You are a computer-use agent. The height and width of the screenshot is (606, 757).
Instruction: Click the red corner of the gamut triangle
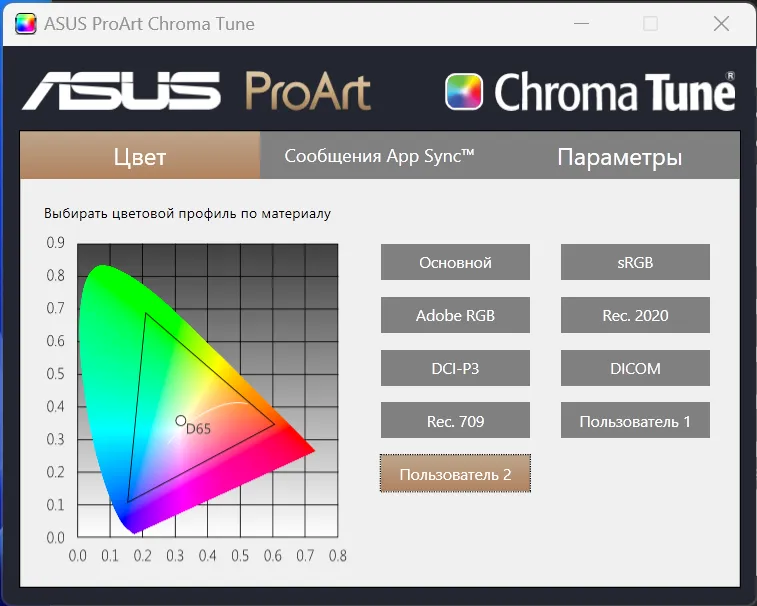coord(274,424)
